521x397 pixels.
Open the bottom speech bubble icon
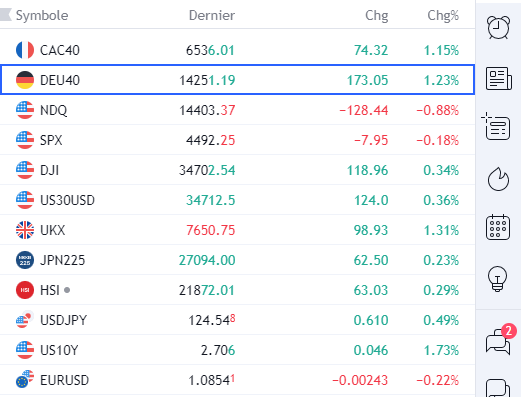click(498, 388)
